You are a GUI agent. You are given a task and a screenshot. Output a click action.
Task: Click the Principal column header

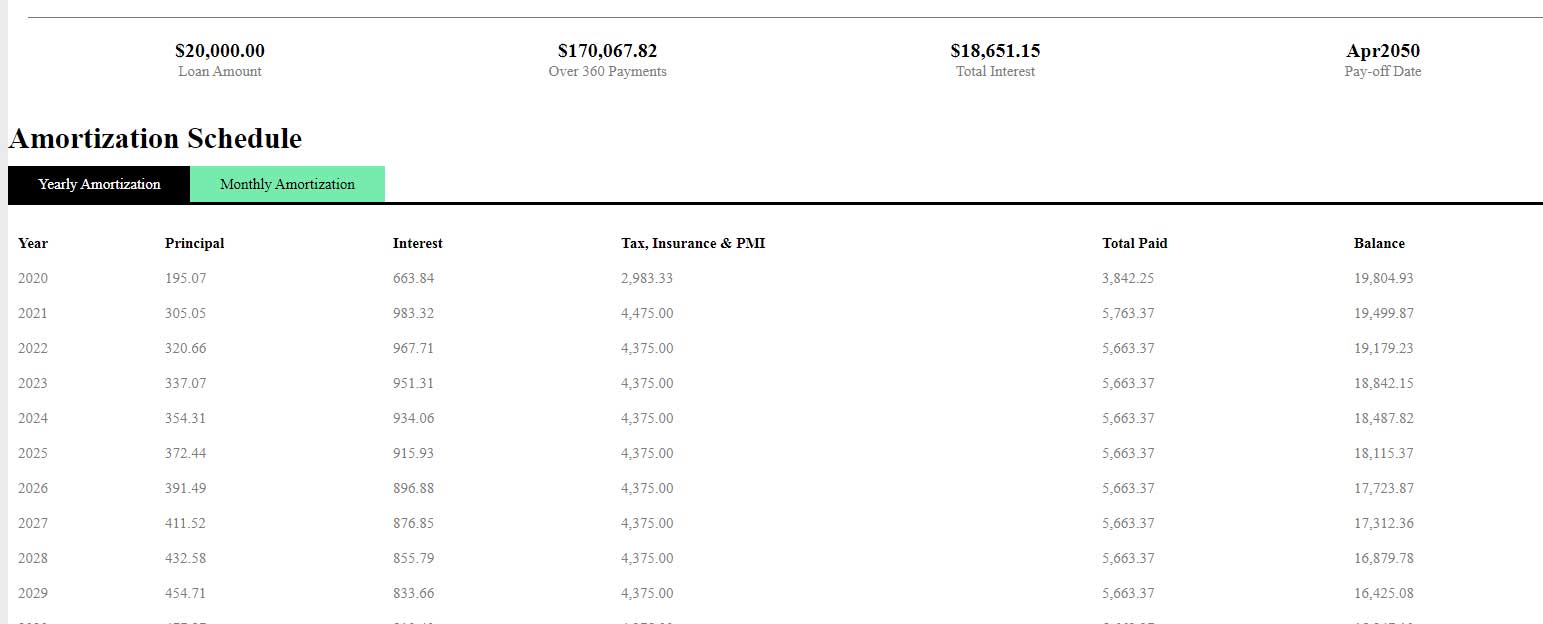click(194, 243)
